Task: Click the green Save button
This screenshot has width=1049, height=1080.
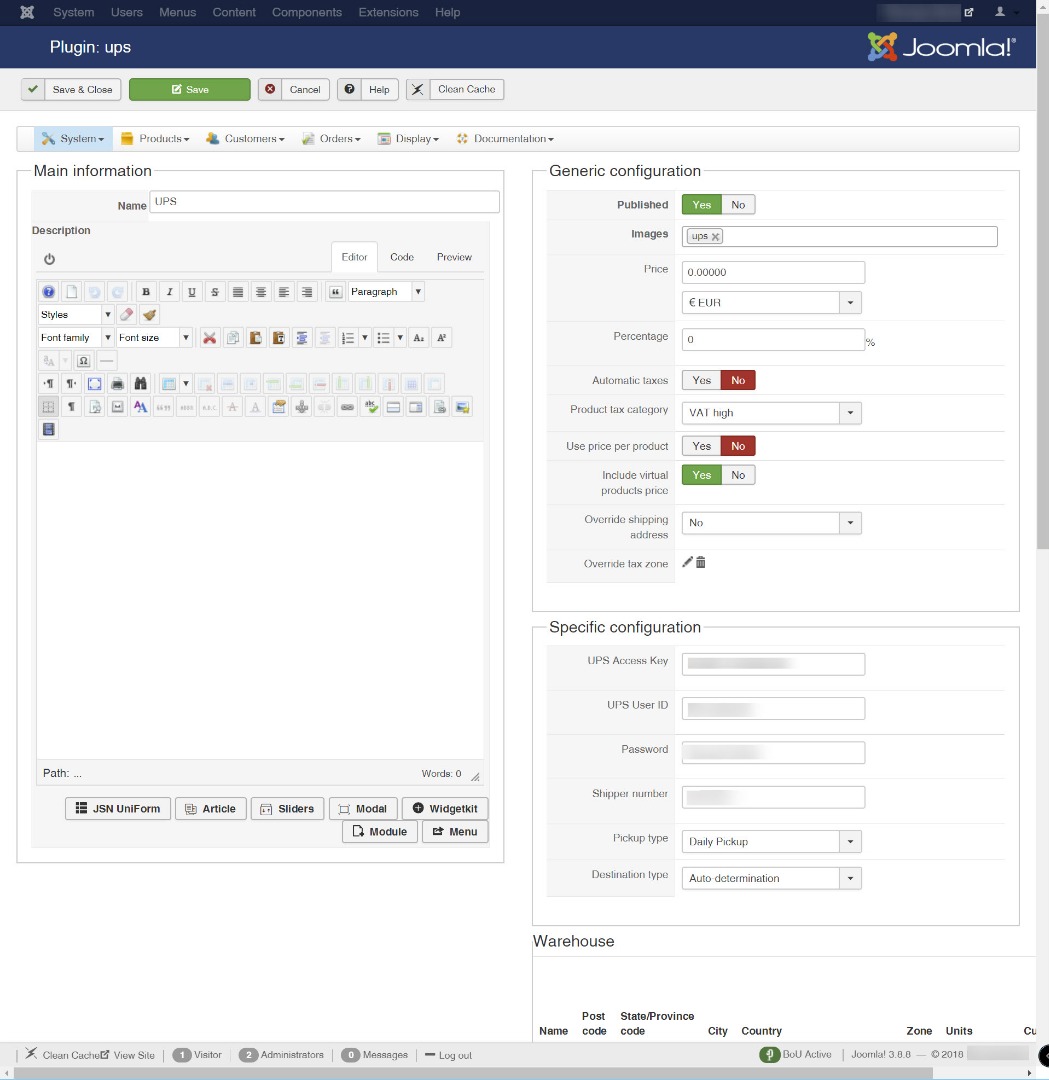Action: pyautogui.click(x=189, y=90)
